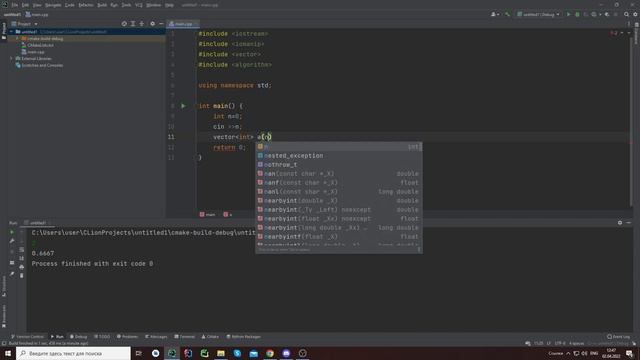Screen dimensions: 640x360
Task: Open Run tool window gear settings
Action: coord(620,223)
